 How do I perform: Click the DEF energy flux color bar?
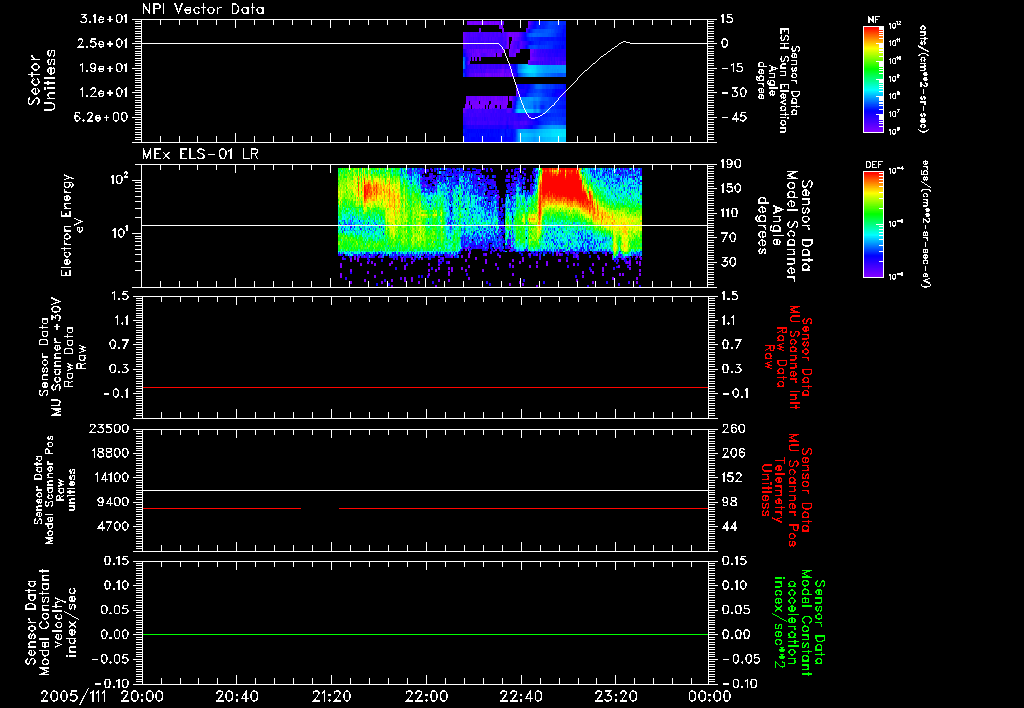tap(874, 223)
